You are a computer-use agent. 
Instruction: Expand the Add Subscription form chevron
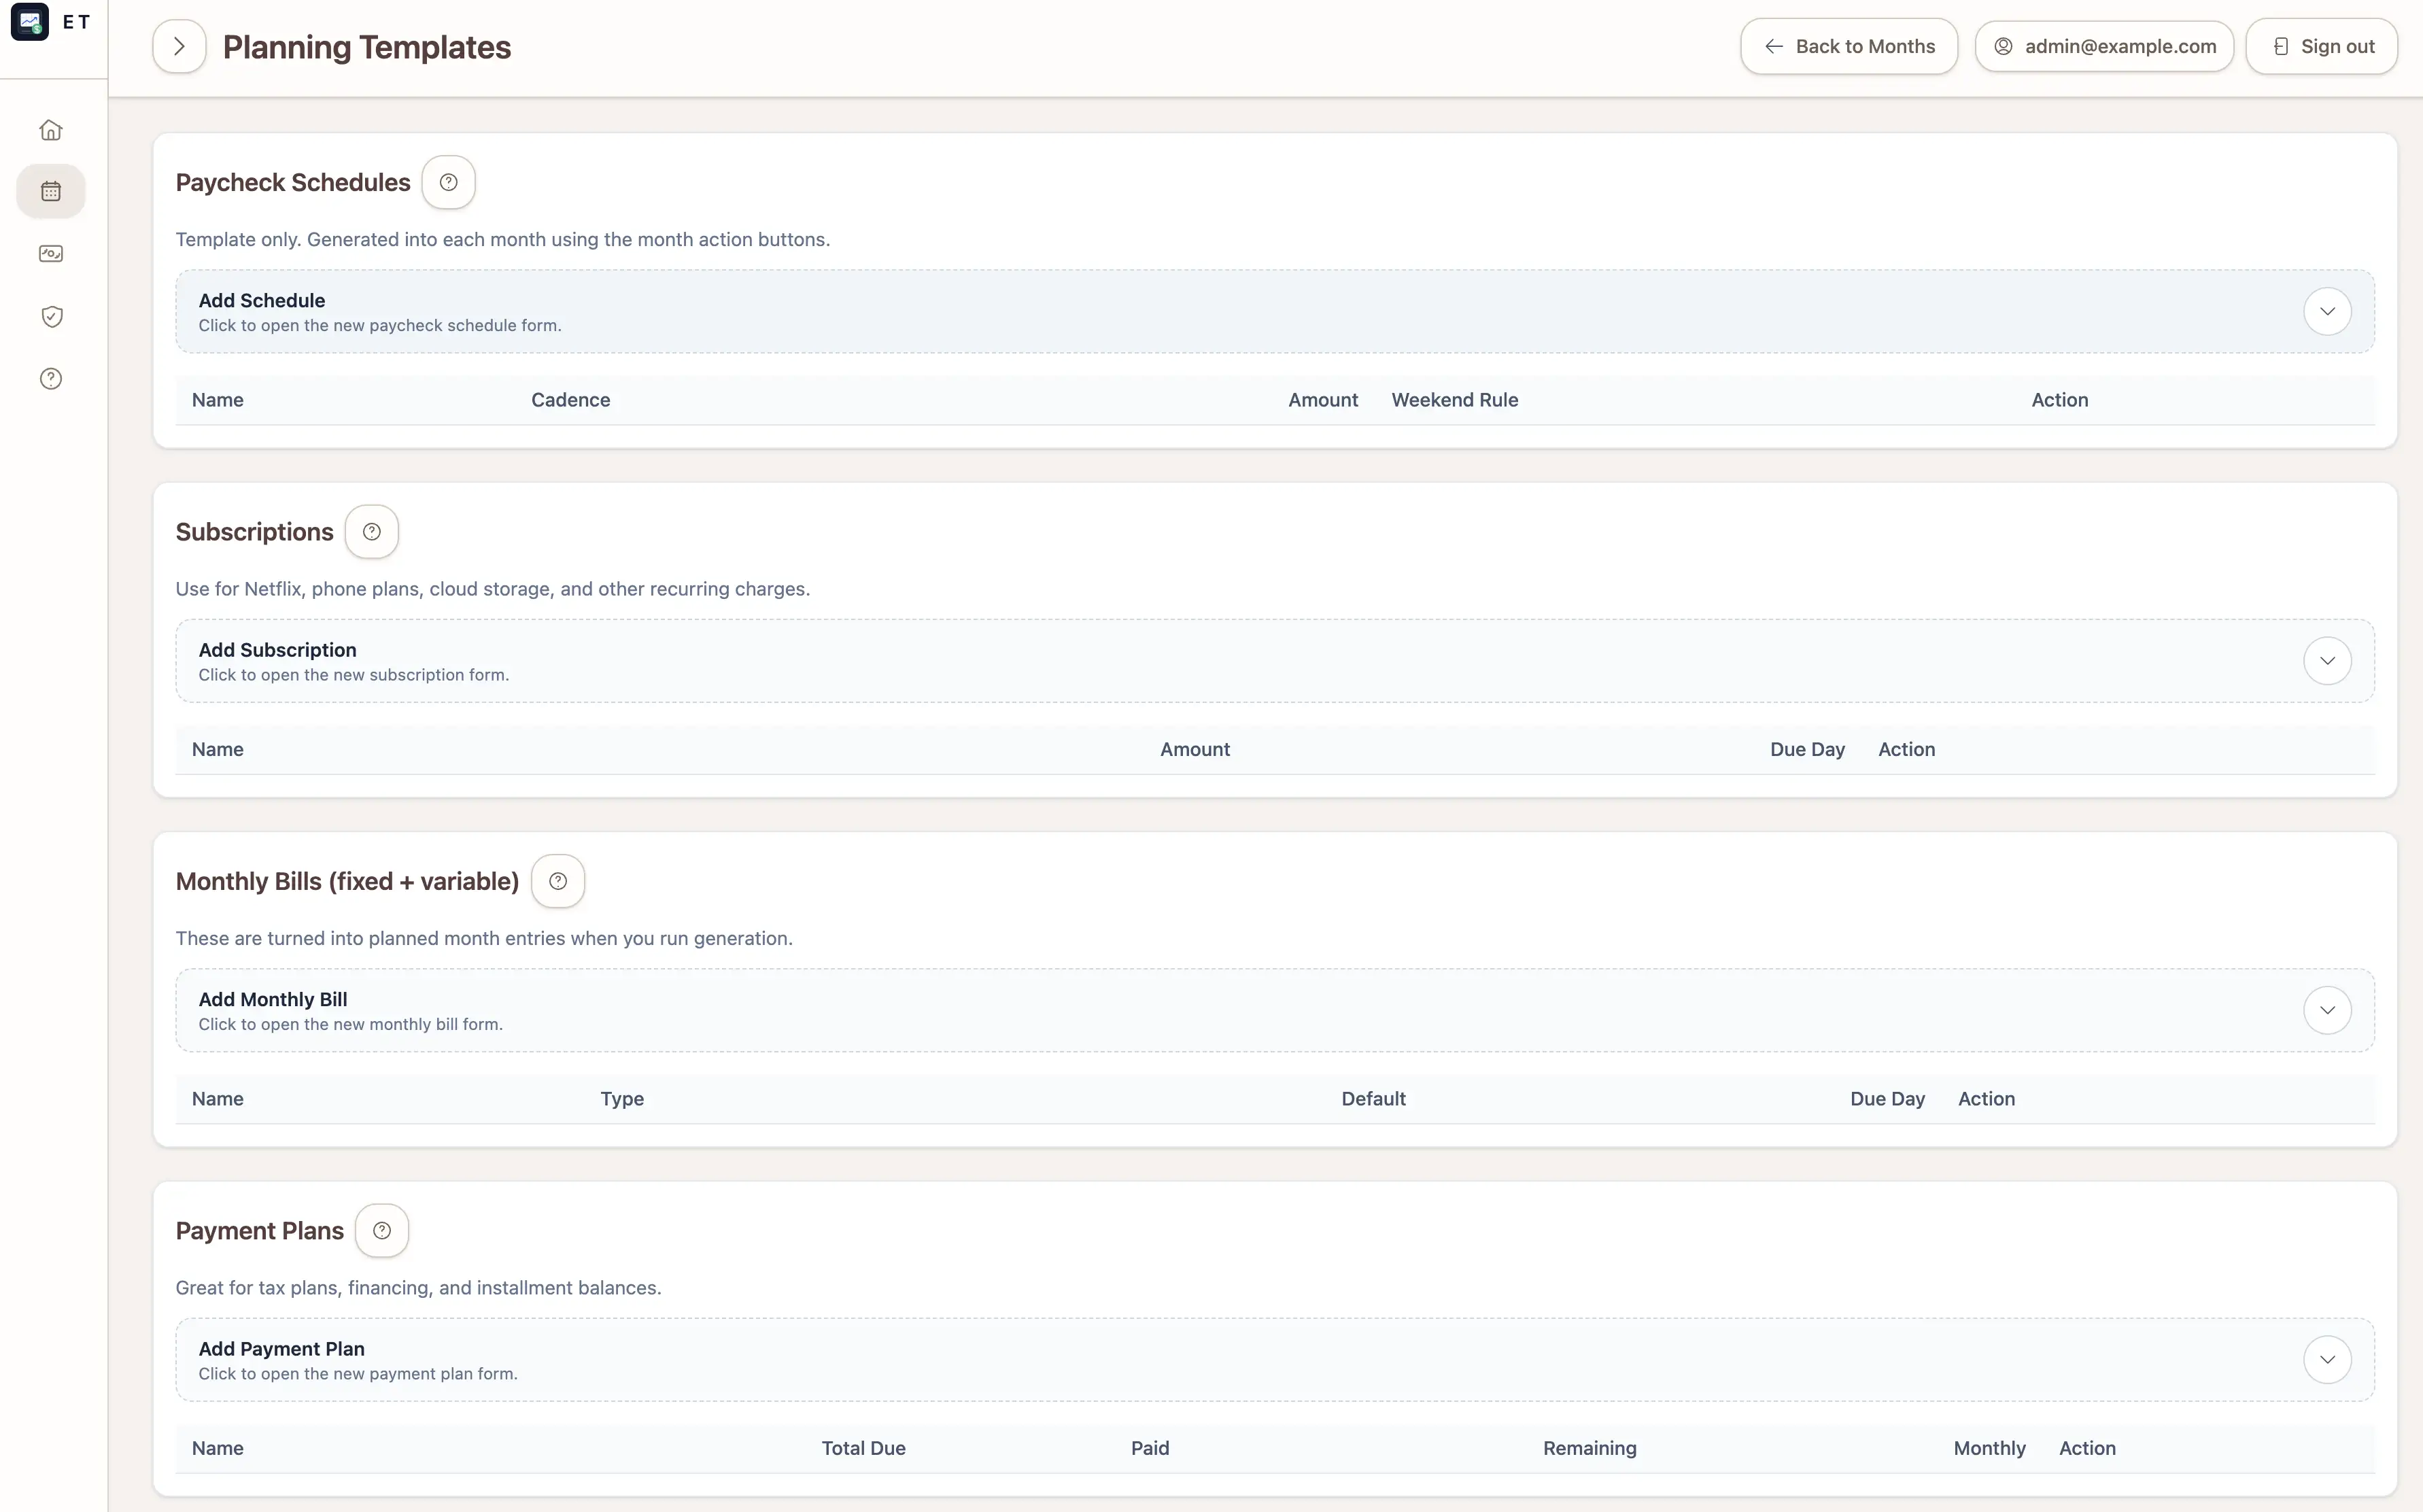click(x=2327, y=661)
